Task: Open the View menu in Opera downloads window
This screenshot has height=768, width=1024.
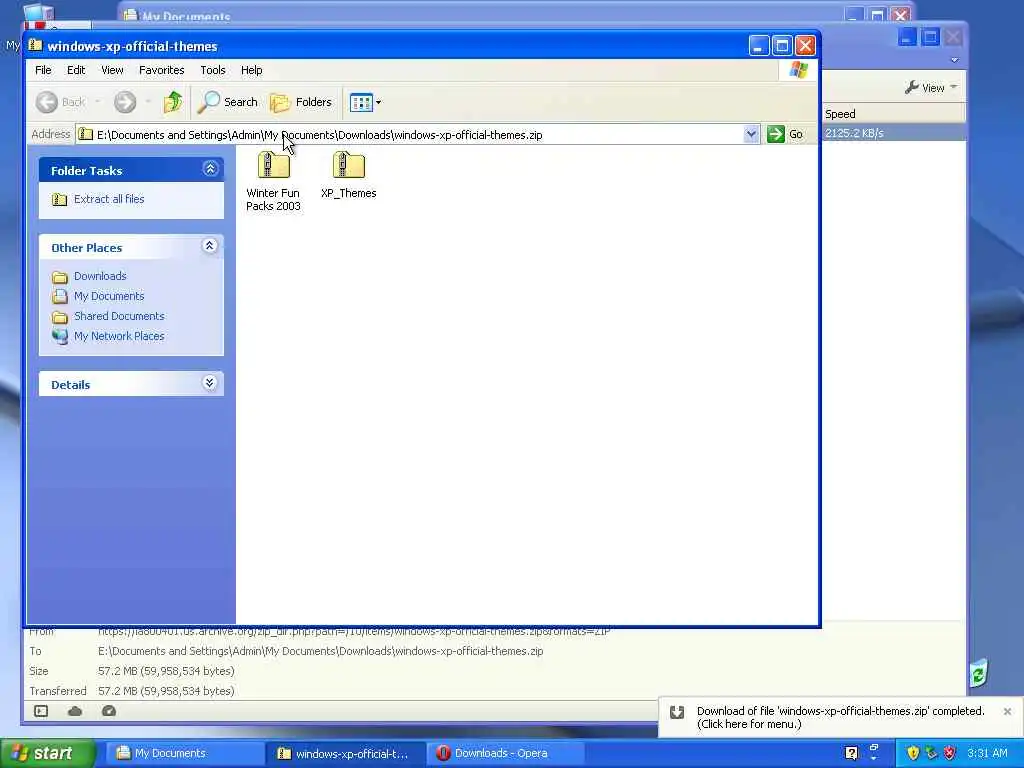Action: (x=931, y=88)
